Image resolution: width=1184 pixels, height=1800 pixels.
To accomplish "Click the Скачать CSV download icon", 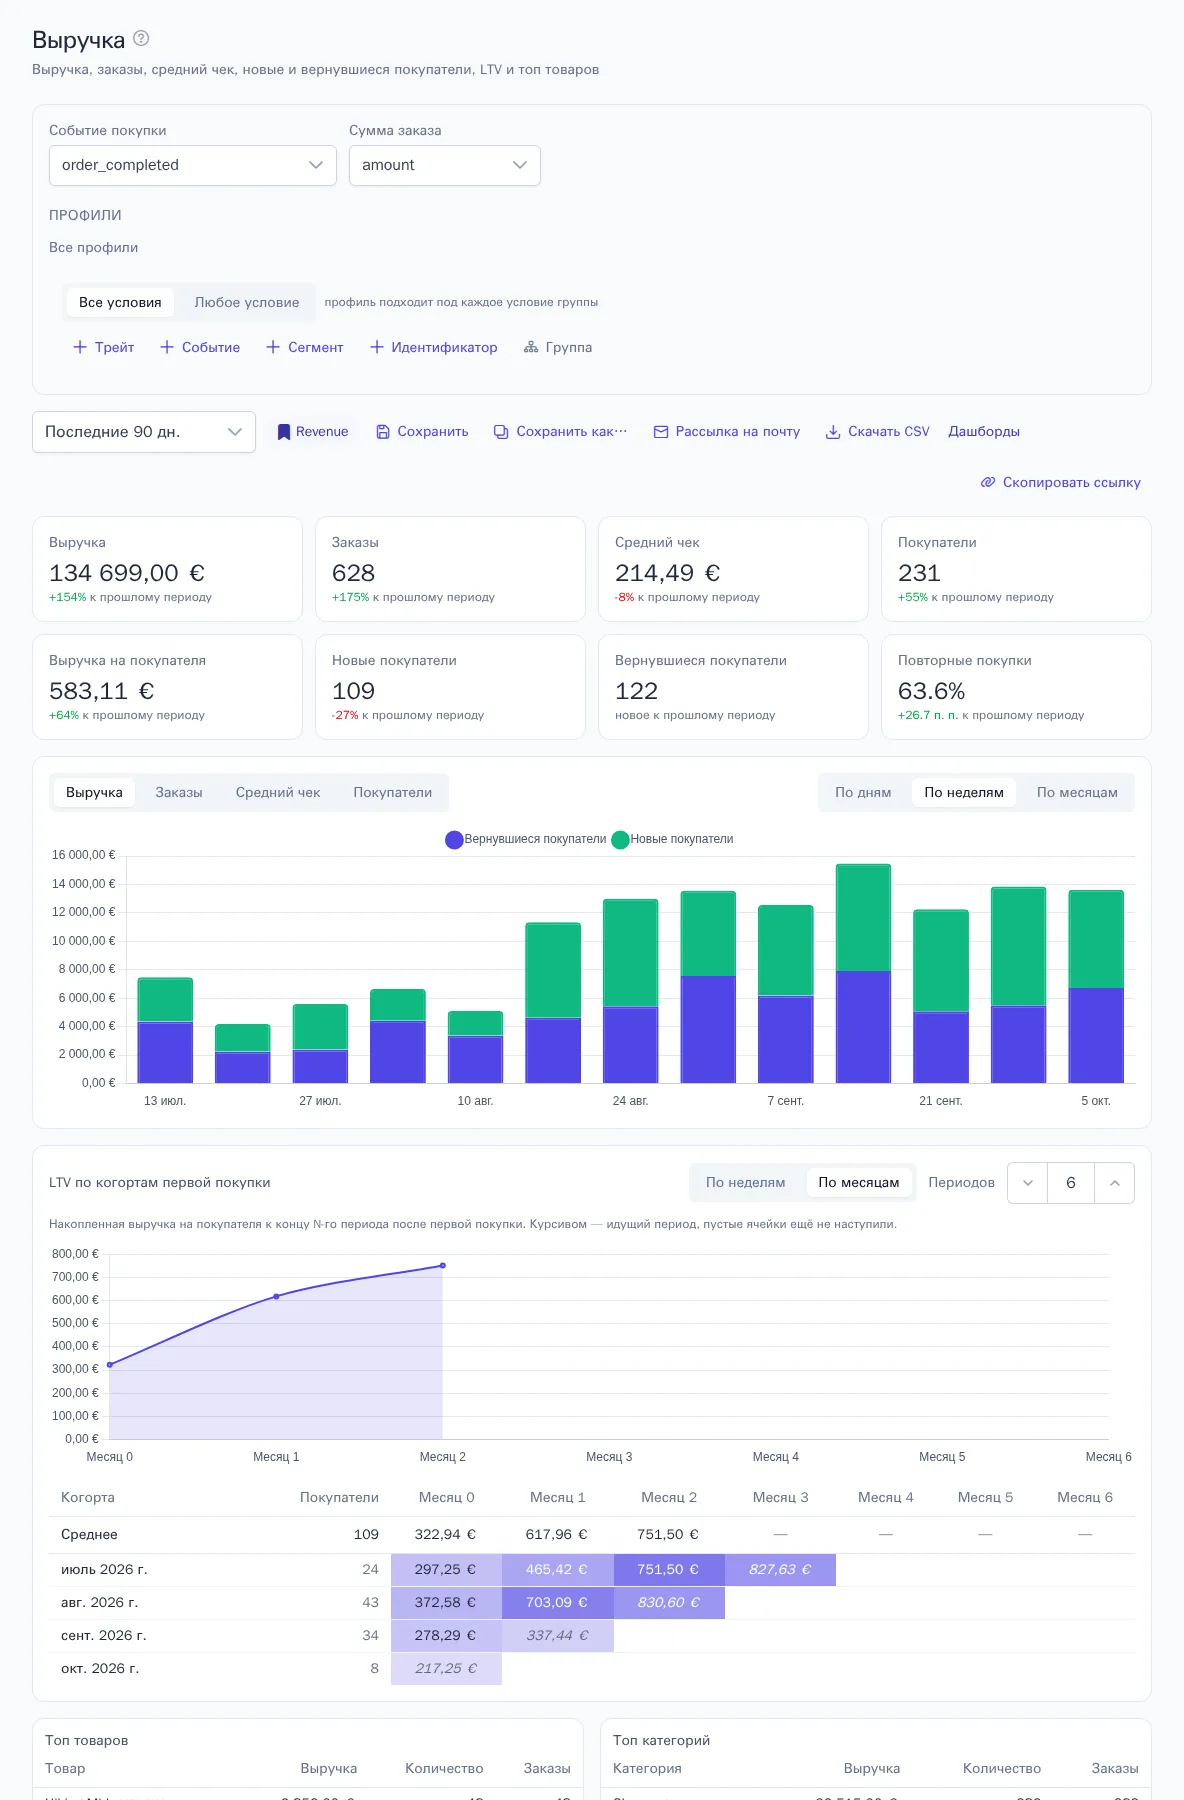I will 833,432.
